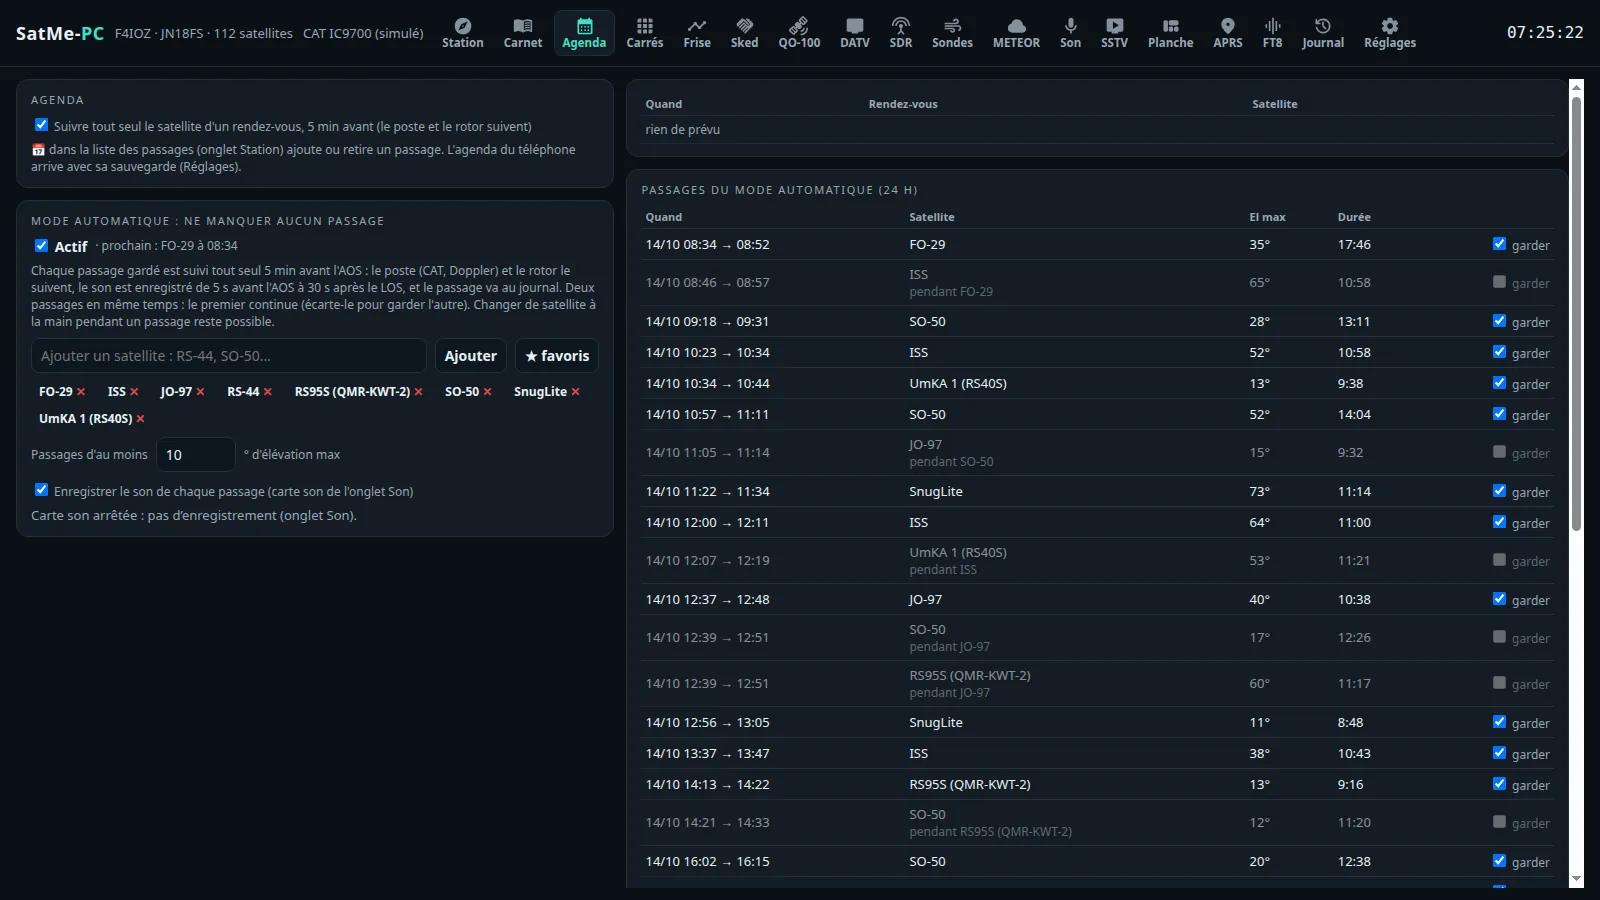
Task: Remove RS95S (QMR-KWT-2) from the list
Action: [418, 392]
